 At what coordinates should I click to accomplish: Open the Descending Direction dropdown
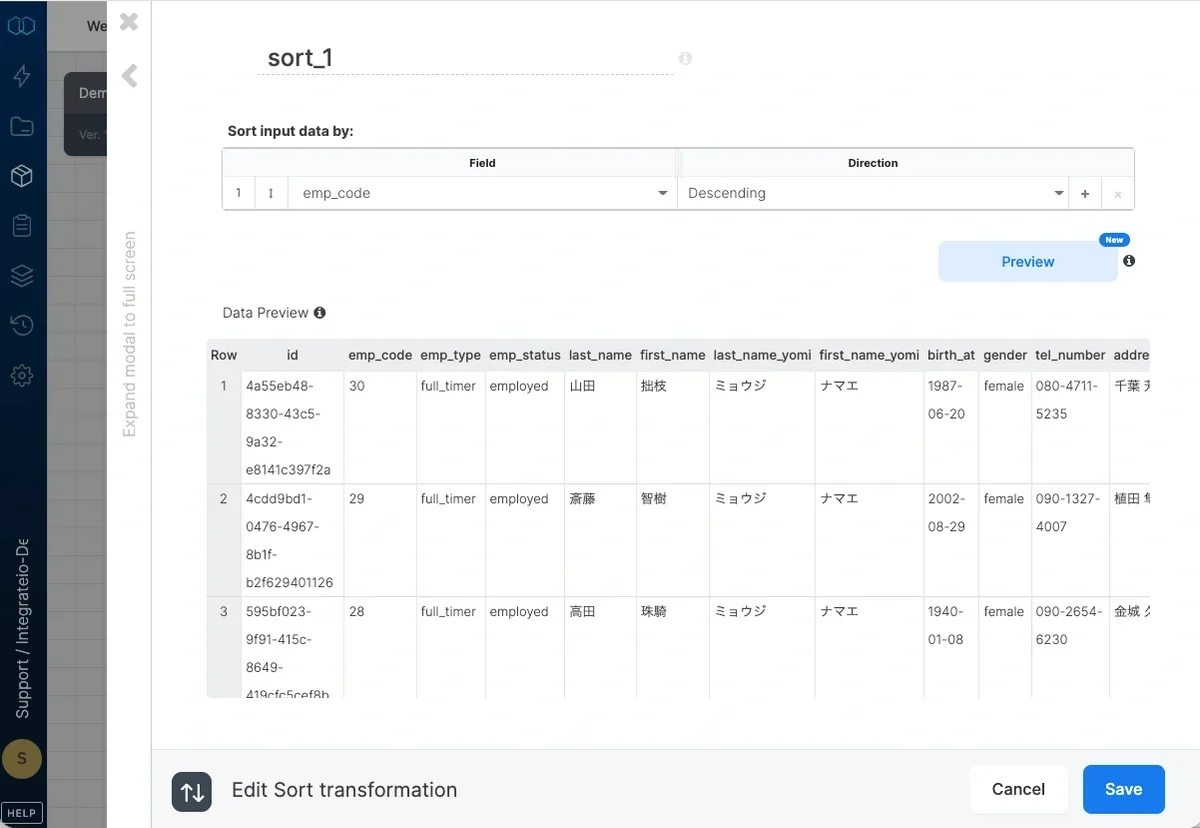[873, 193]
